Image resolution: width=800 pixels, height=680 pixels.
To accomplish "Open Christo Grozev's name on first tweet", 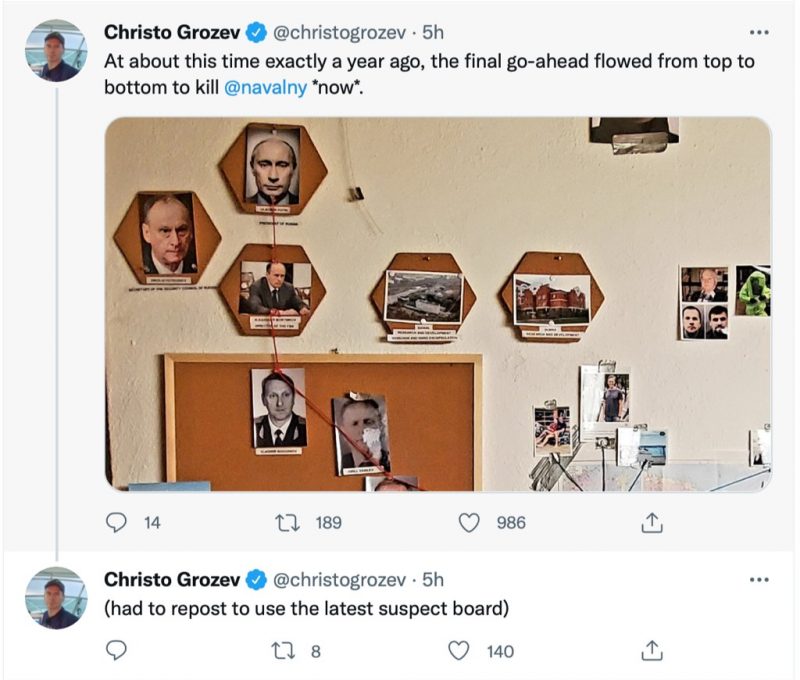I will tap(172, 33).
